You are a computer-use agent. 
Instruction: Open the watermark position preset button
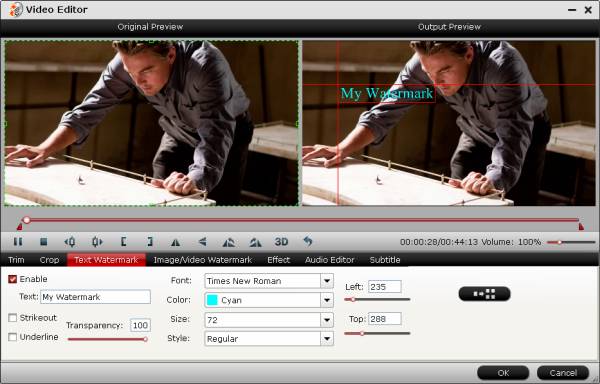click(484, 294)
